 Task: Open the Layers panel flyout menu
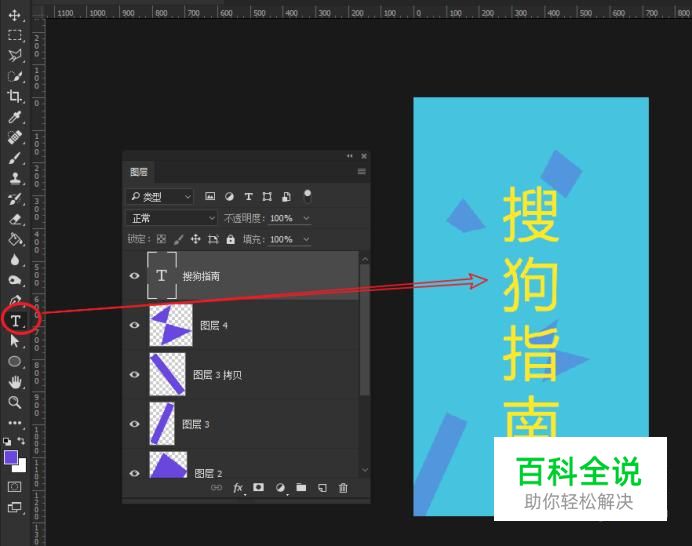coord(361,172)
